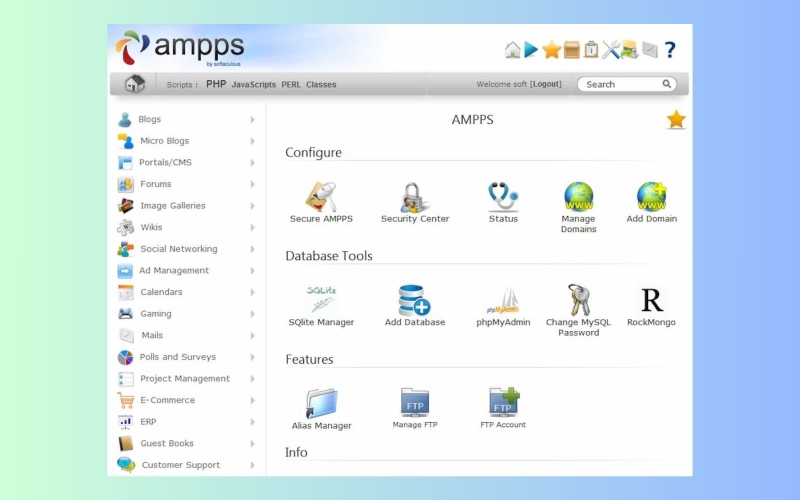Click the house icon in the gray navigation bar
The height and width of the screenshot is (500, 800).
(x=135, y=84)
